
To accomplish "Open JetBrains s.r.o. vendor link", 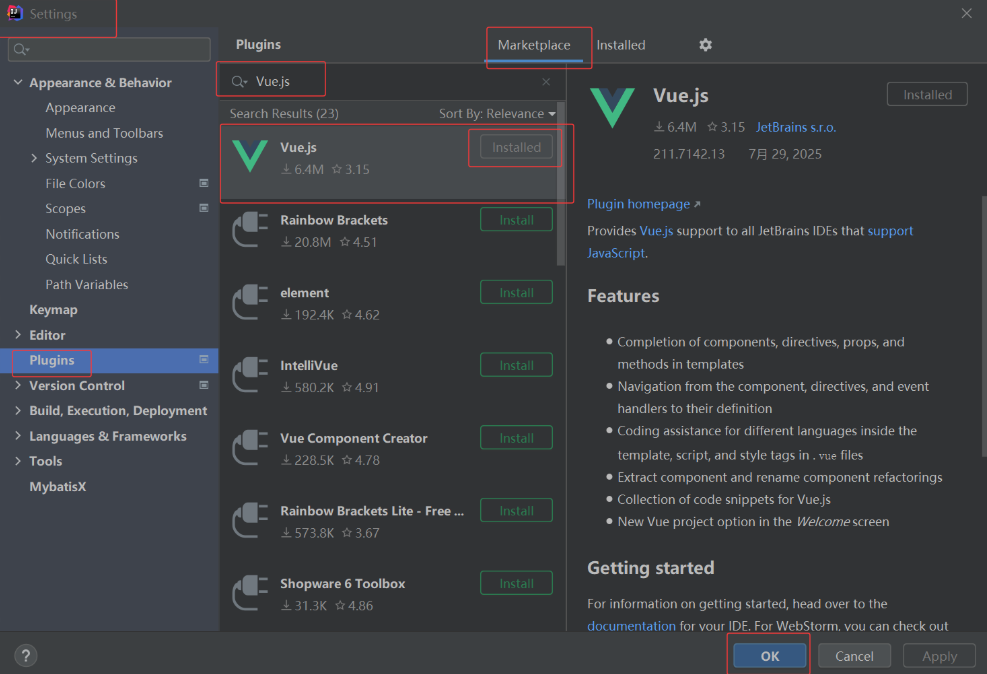I will pos(796,127).
